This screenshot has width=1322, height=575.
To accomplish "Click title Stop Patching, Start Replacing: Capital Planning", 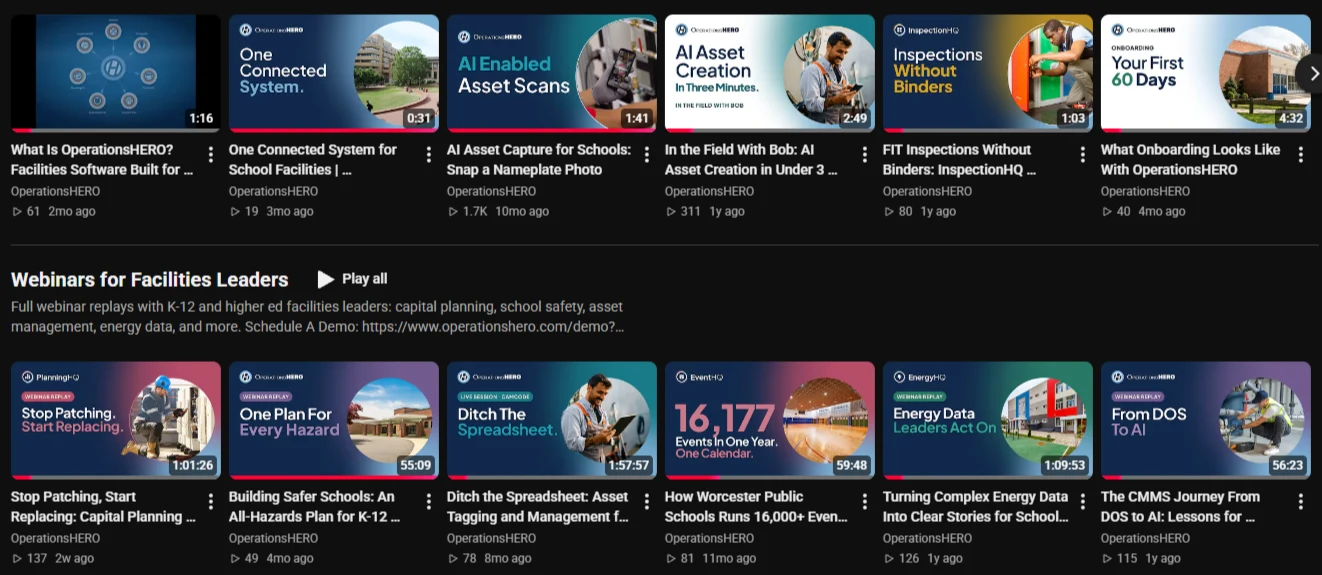I will pos(103,507).
